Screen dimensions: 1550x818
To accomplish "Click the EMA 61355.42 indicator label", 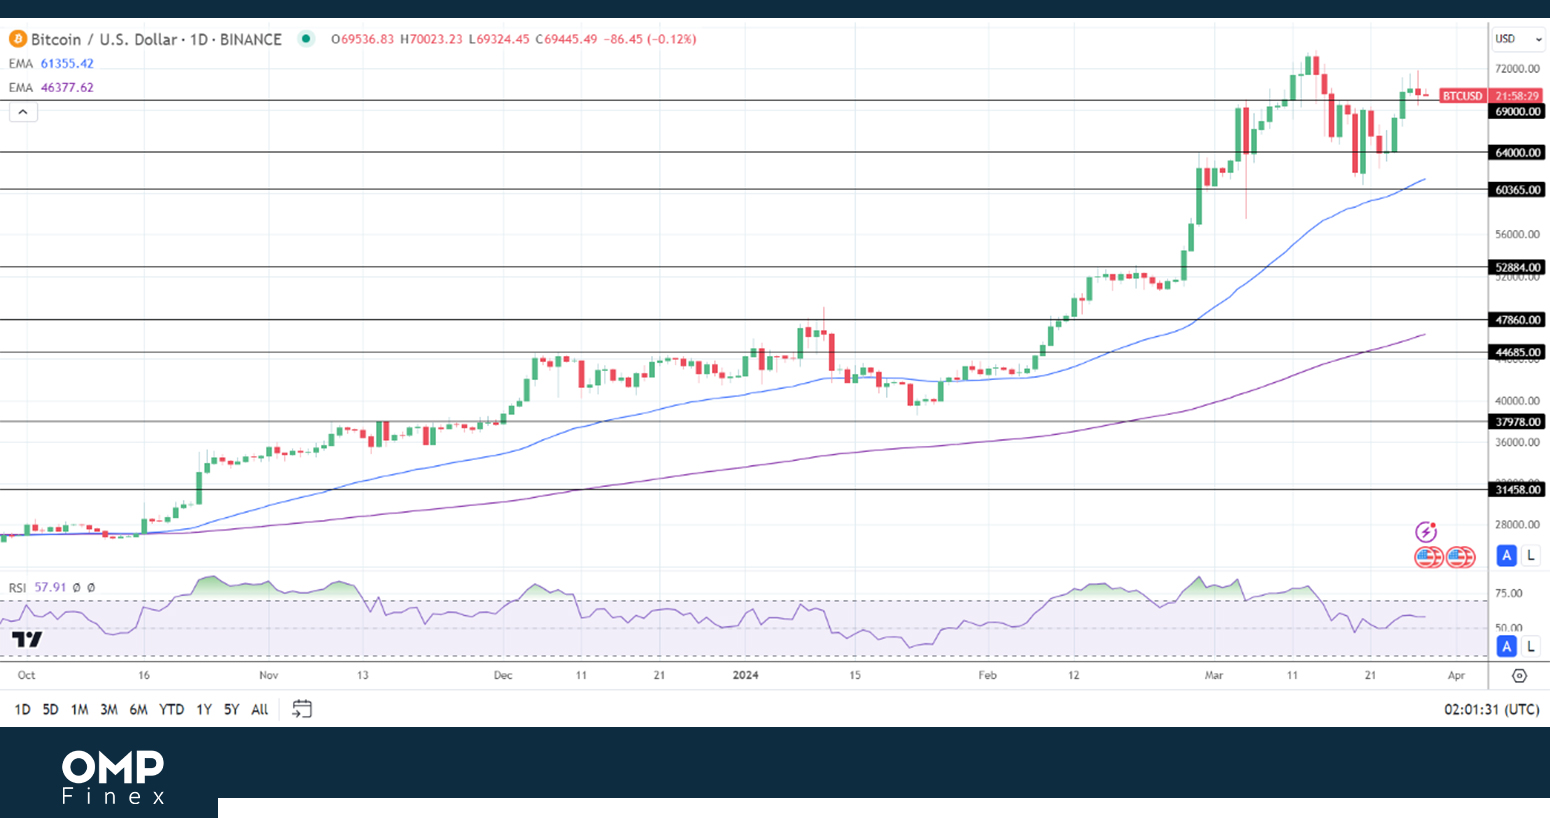I will tap(51, 63).
